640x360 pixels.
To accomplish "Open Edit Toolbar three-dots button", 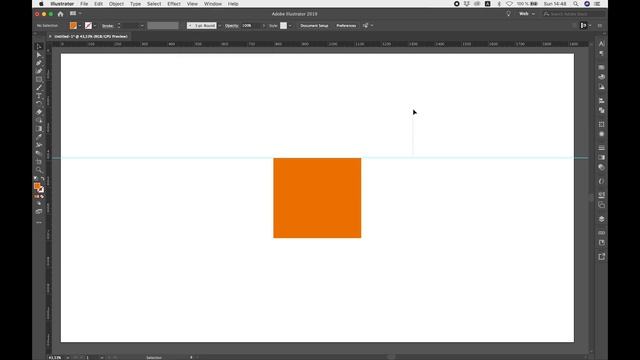I will click(x=39, y=222).
